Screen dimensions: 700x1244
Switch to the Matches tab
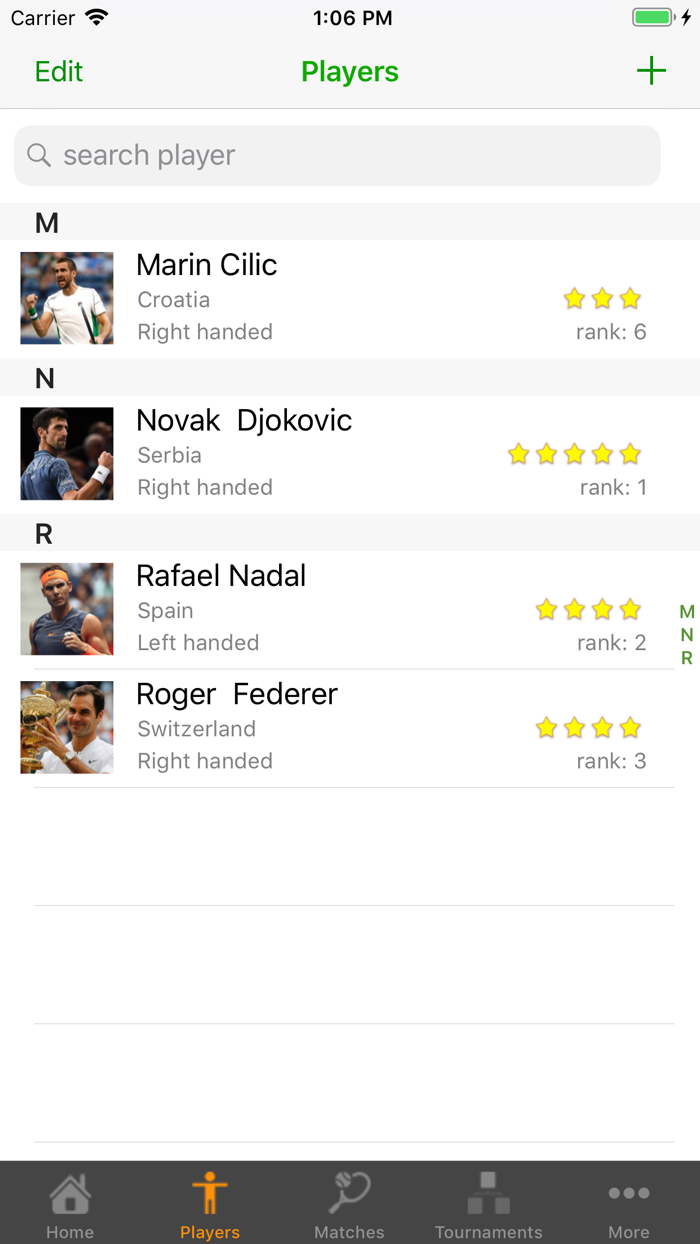(348, 1191)
